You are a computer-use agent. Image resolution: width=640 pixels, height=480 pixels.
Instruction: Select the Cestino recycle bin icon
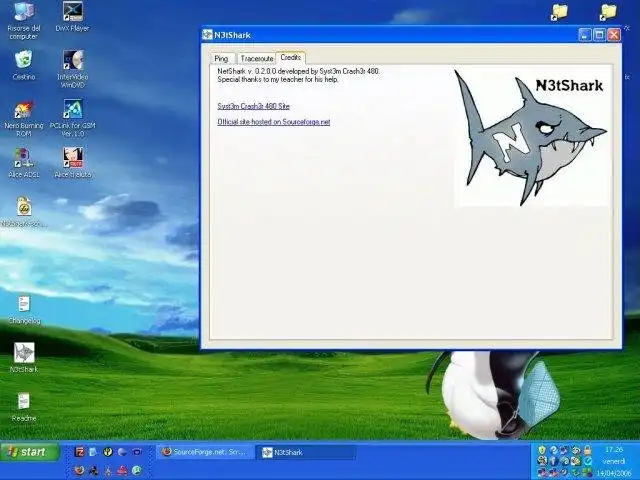24,65
